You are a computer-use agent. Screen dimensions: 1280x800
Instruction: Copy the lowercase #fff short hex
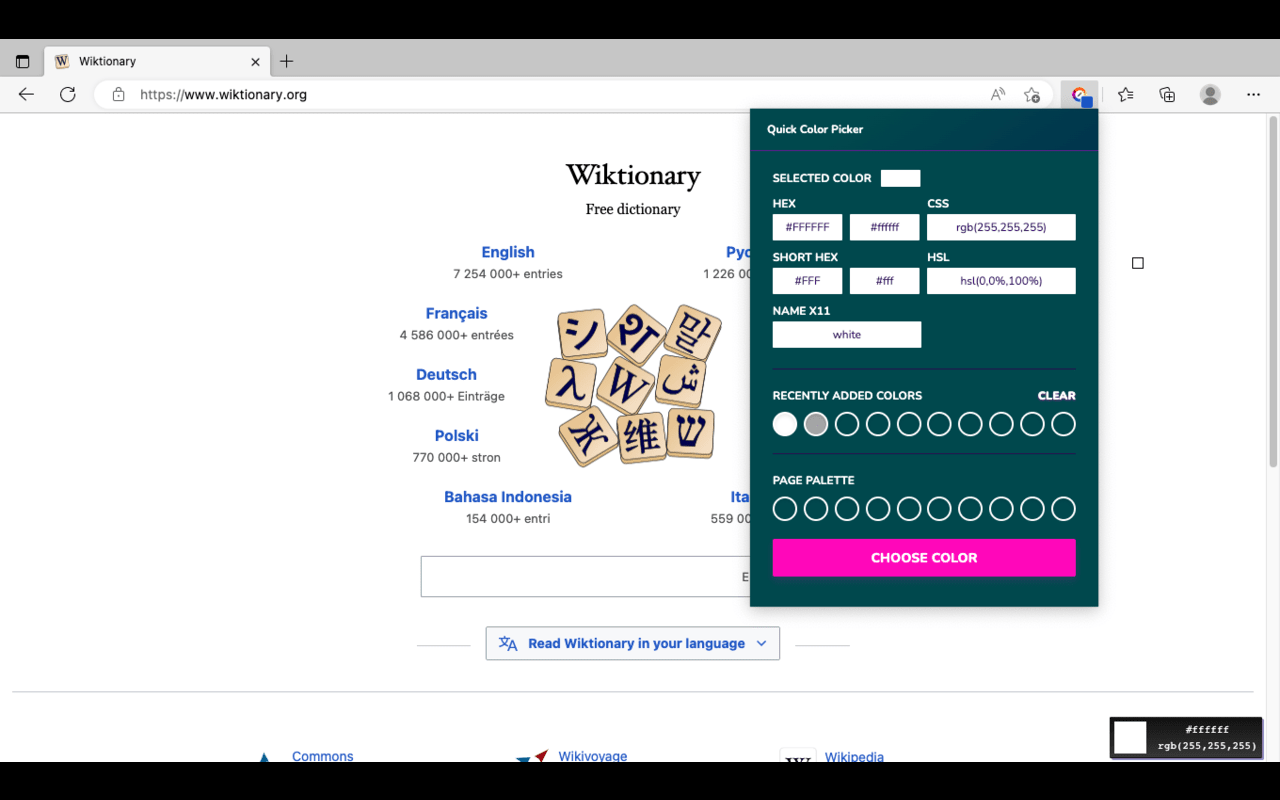coord(884,281)
